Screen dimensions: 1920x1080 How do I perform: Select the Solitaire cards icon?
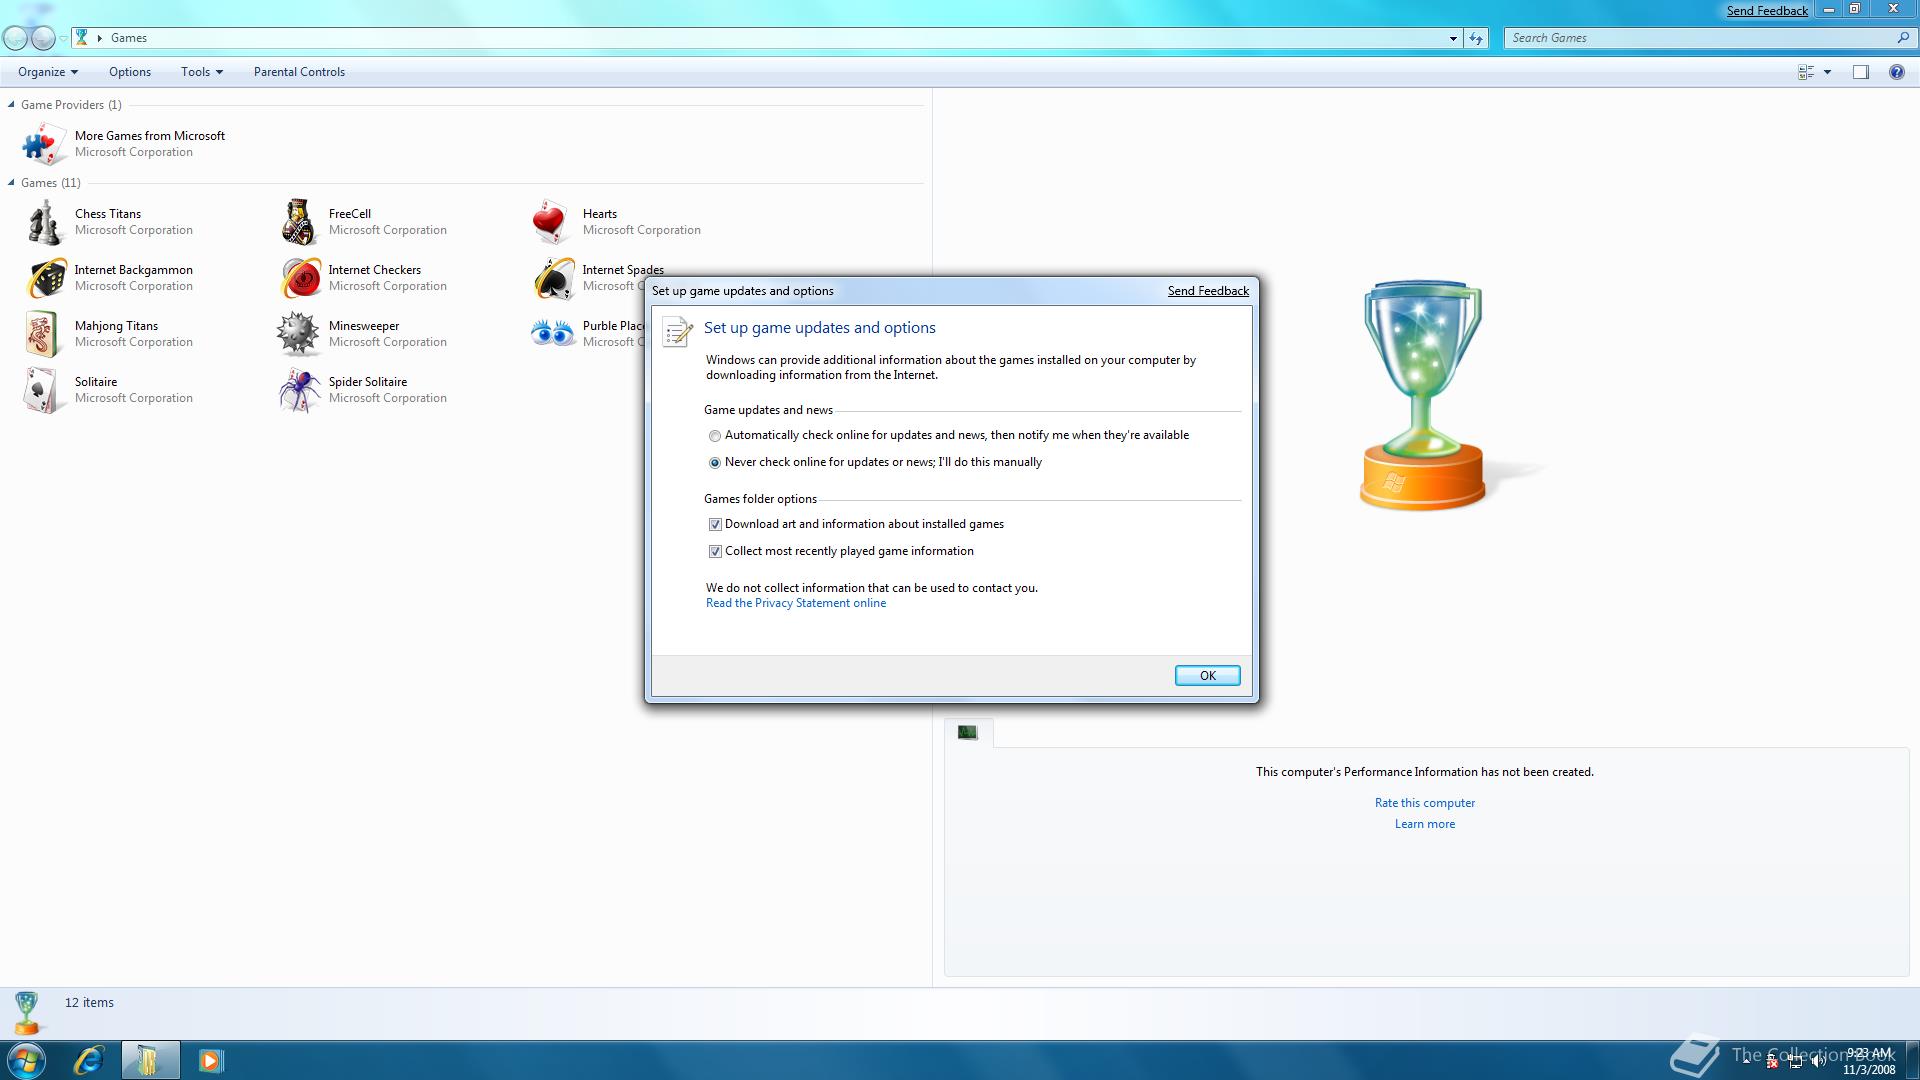click(x=43, y=390)
